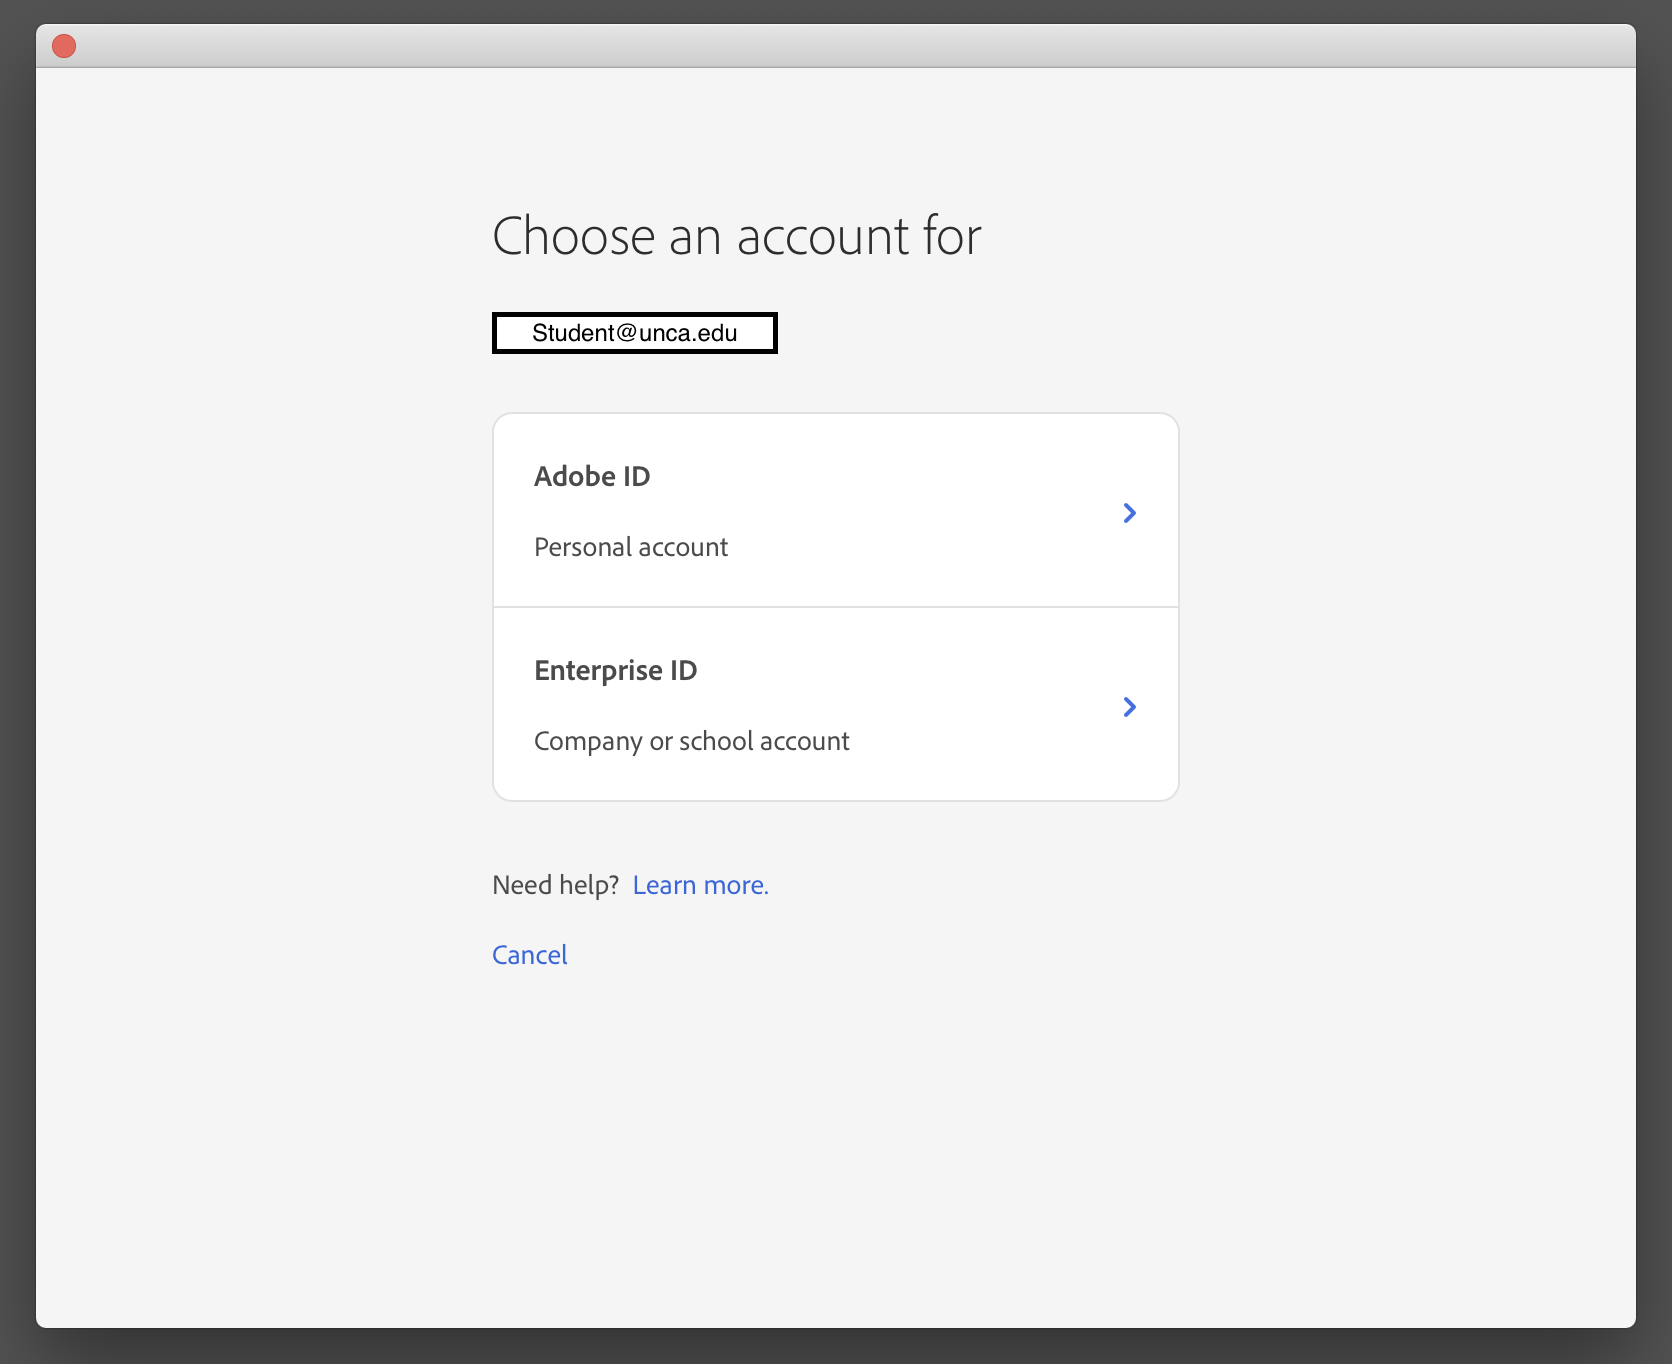Click "Company or school account" description text

pos(691,741)
